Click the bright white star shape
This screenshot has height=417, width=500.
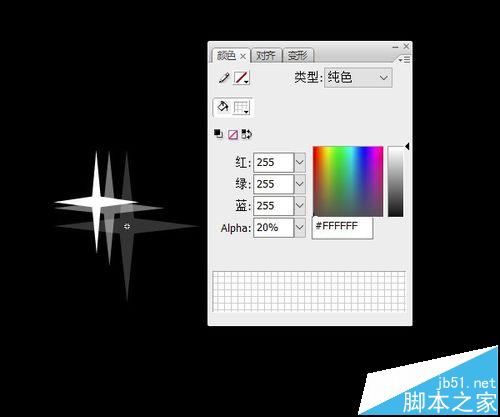96,202
